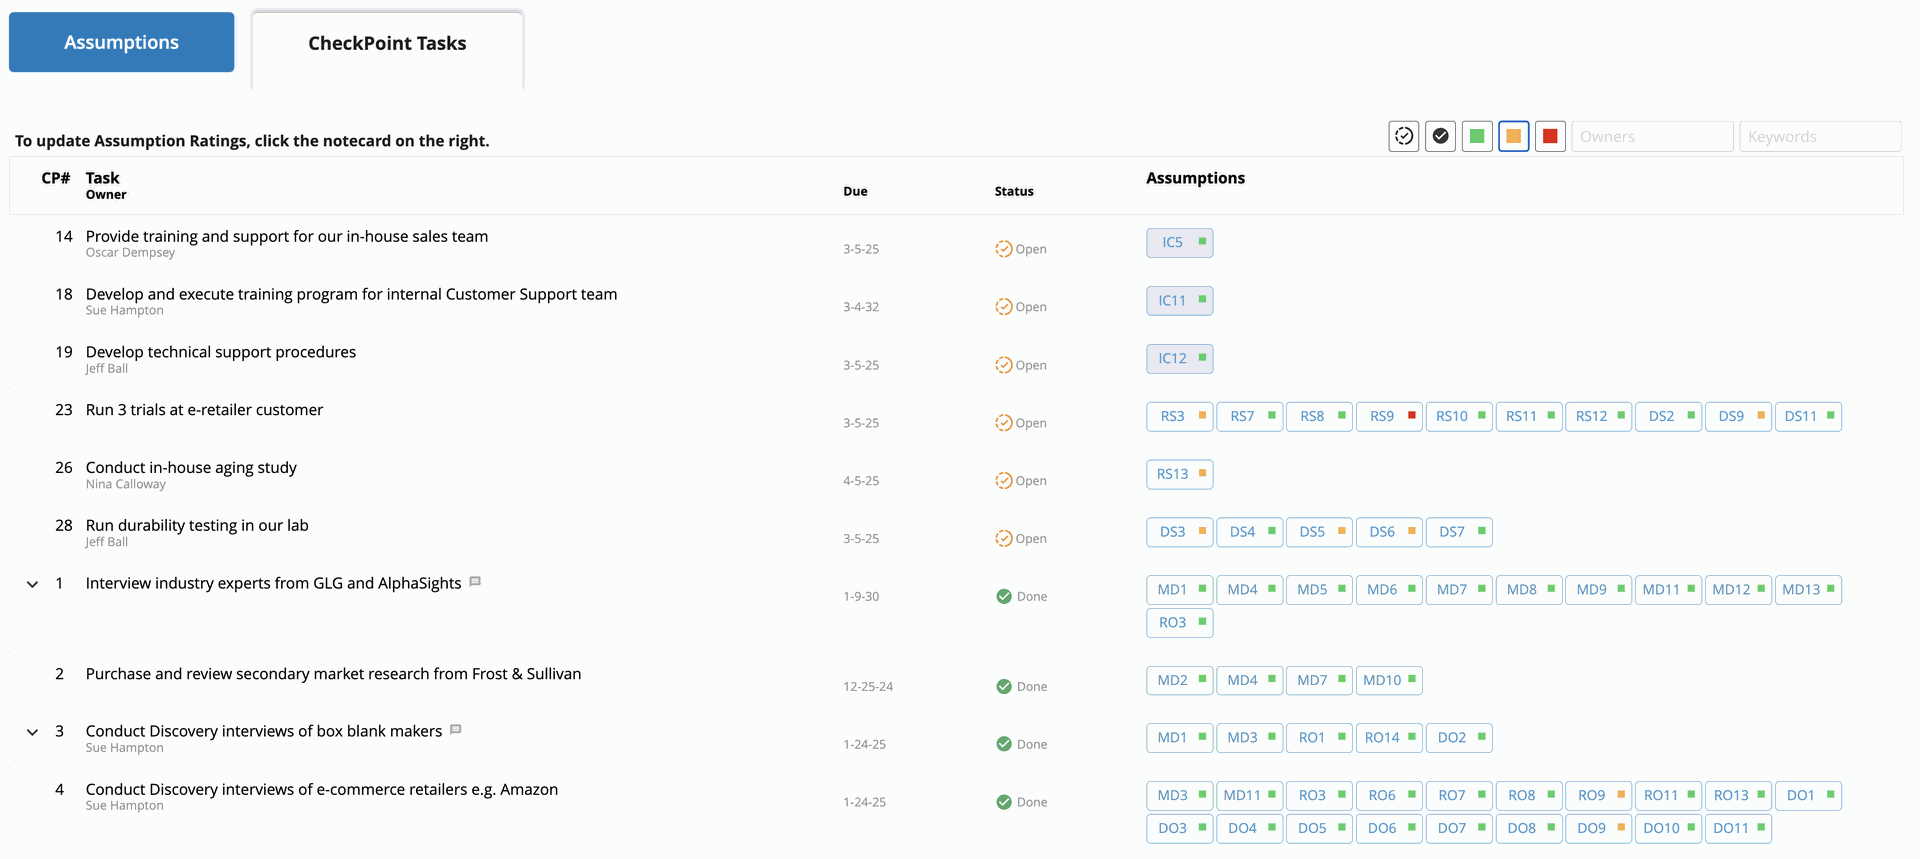Open the RS3 assumption notecard
The image size is (1920, 859).
[x=1180, y=417]
